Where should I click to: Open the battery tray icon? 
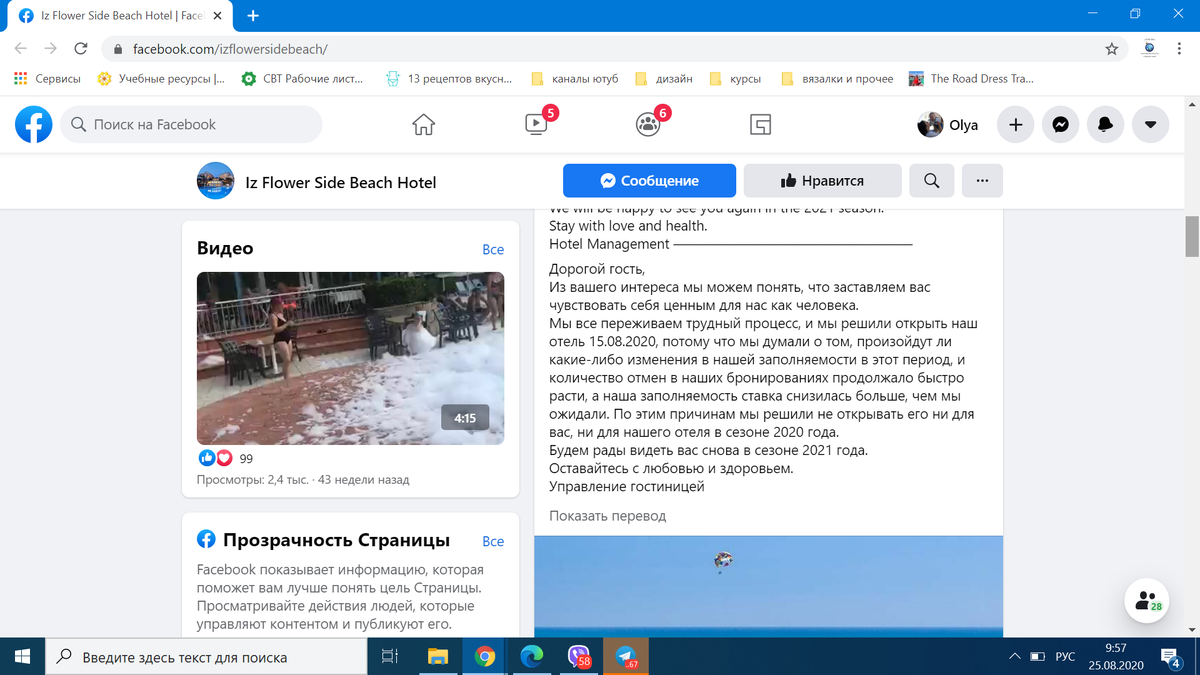click(1039, 656)
